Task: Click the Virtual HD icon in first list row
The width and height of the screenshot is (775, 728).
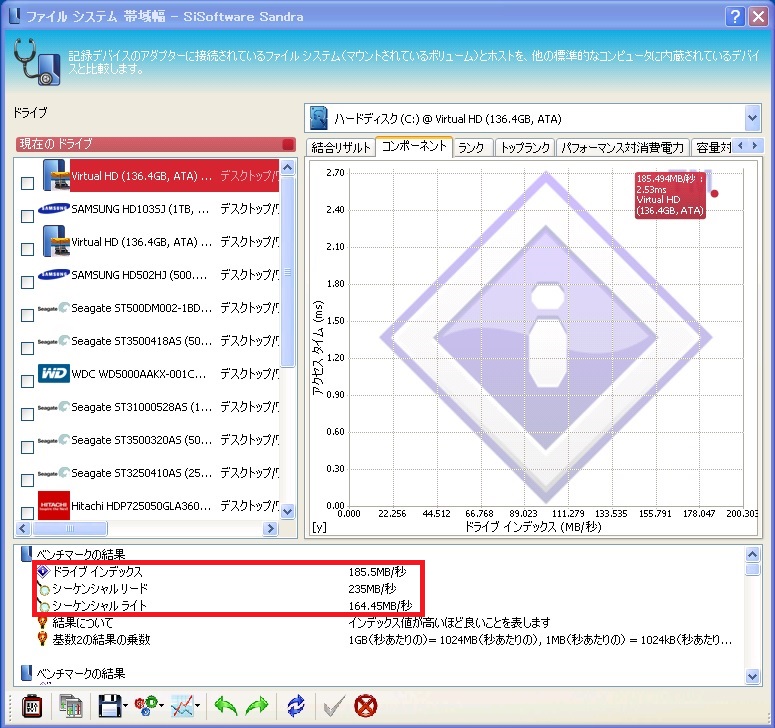Action: 55,175
